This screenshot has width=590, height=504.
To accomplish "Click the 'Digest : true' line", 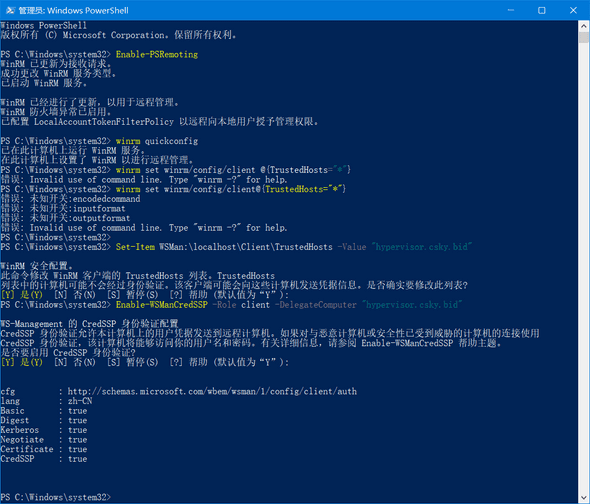I will 44,420.
